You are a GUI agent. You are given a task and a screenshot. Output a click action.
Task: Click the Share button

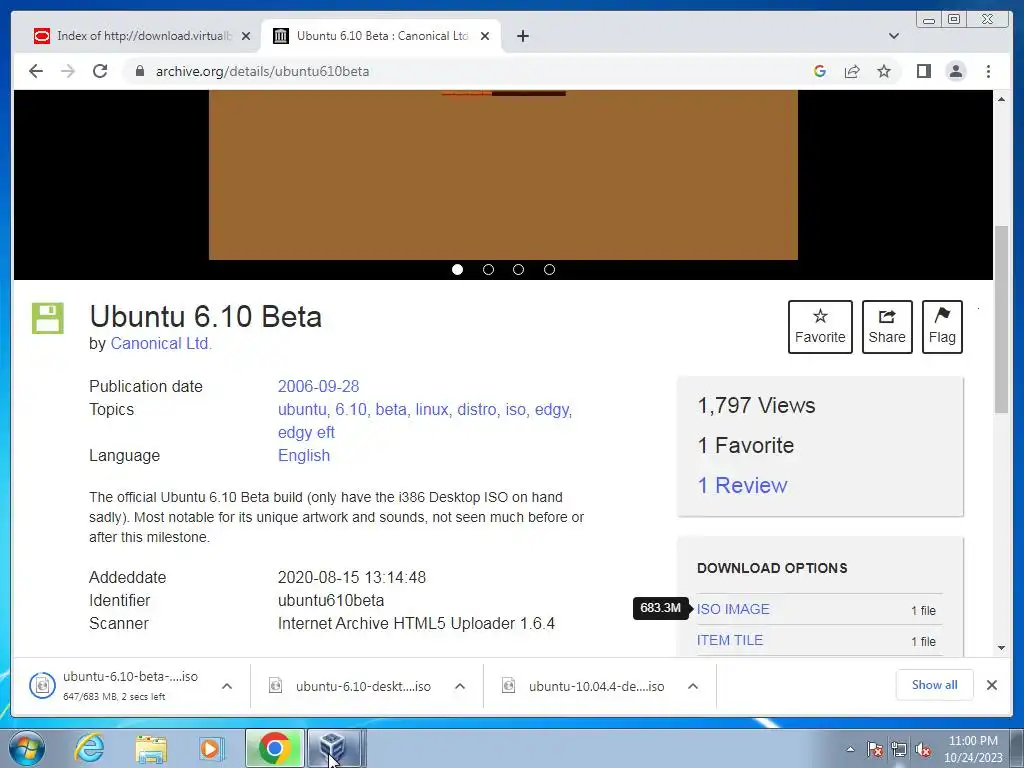pyautogui.click(x=887, y=327)
